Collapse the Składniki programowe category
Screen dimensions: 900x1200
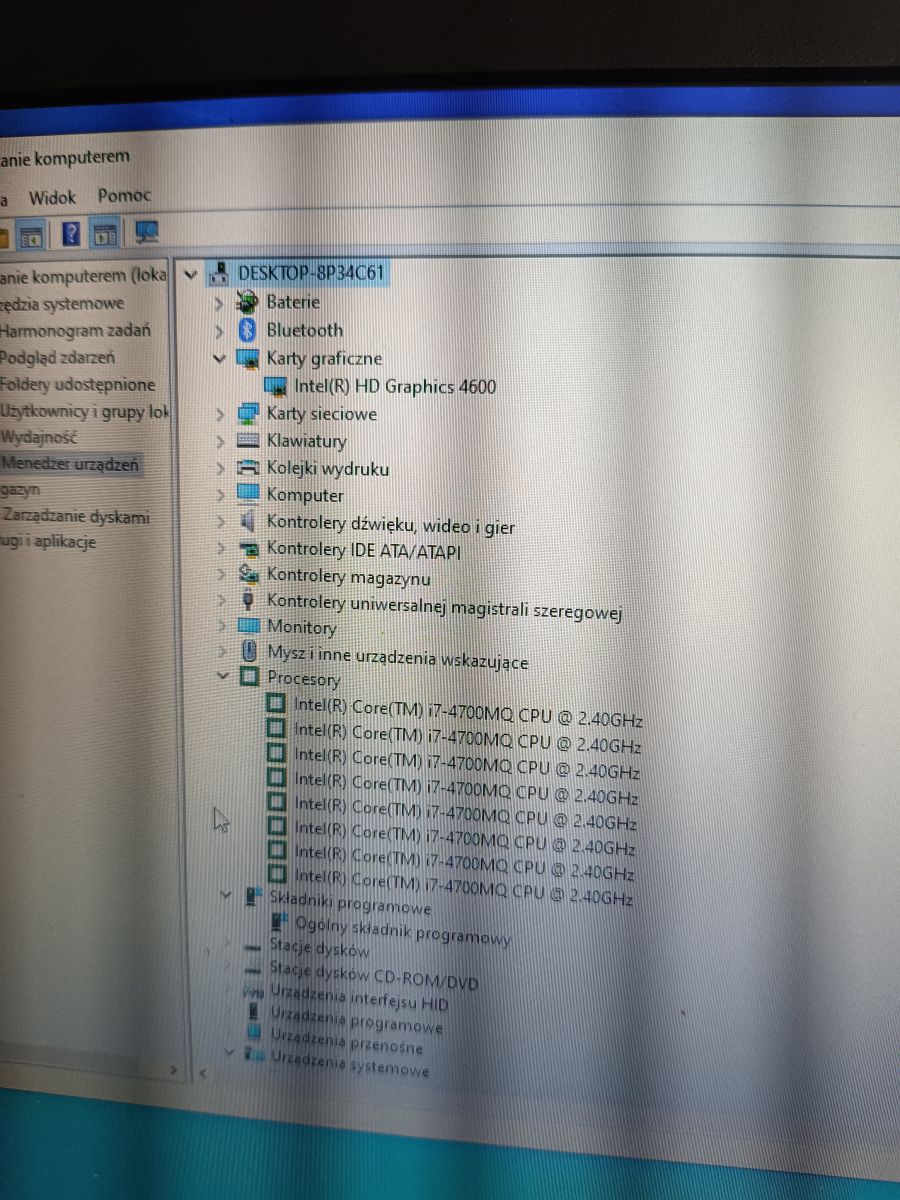point(226,895)
